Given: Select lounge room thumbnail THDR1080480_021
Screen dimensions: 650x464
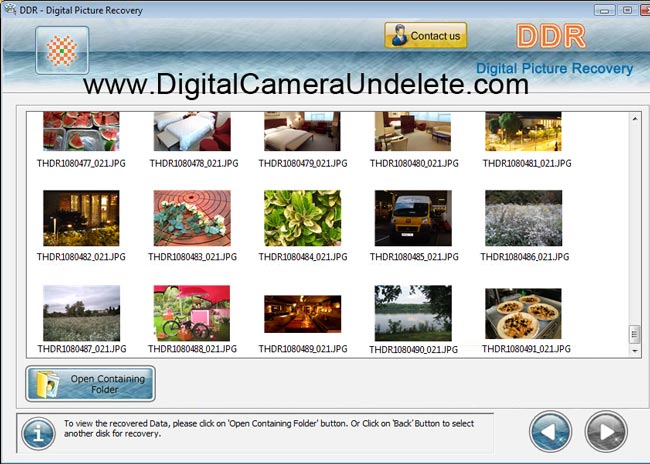Looking at the screenshot, I should (413, 131).
